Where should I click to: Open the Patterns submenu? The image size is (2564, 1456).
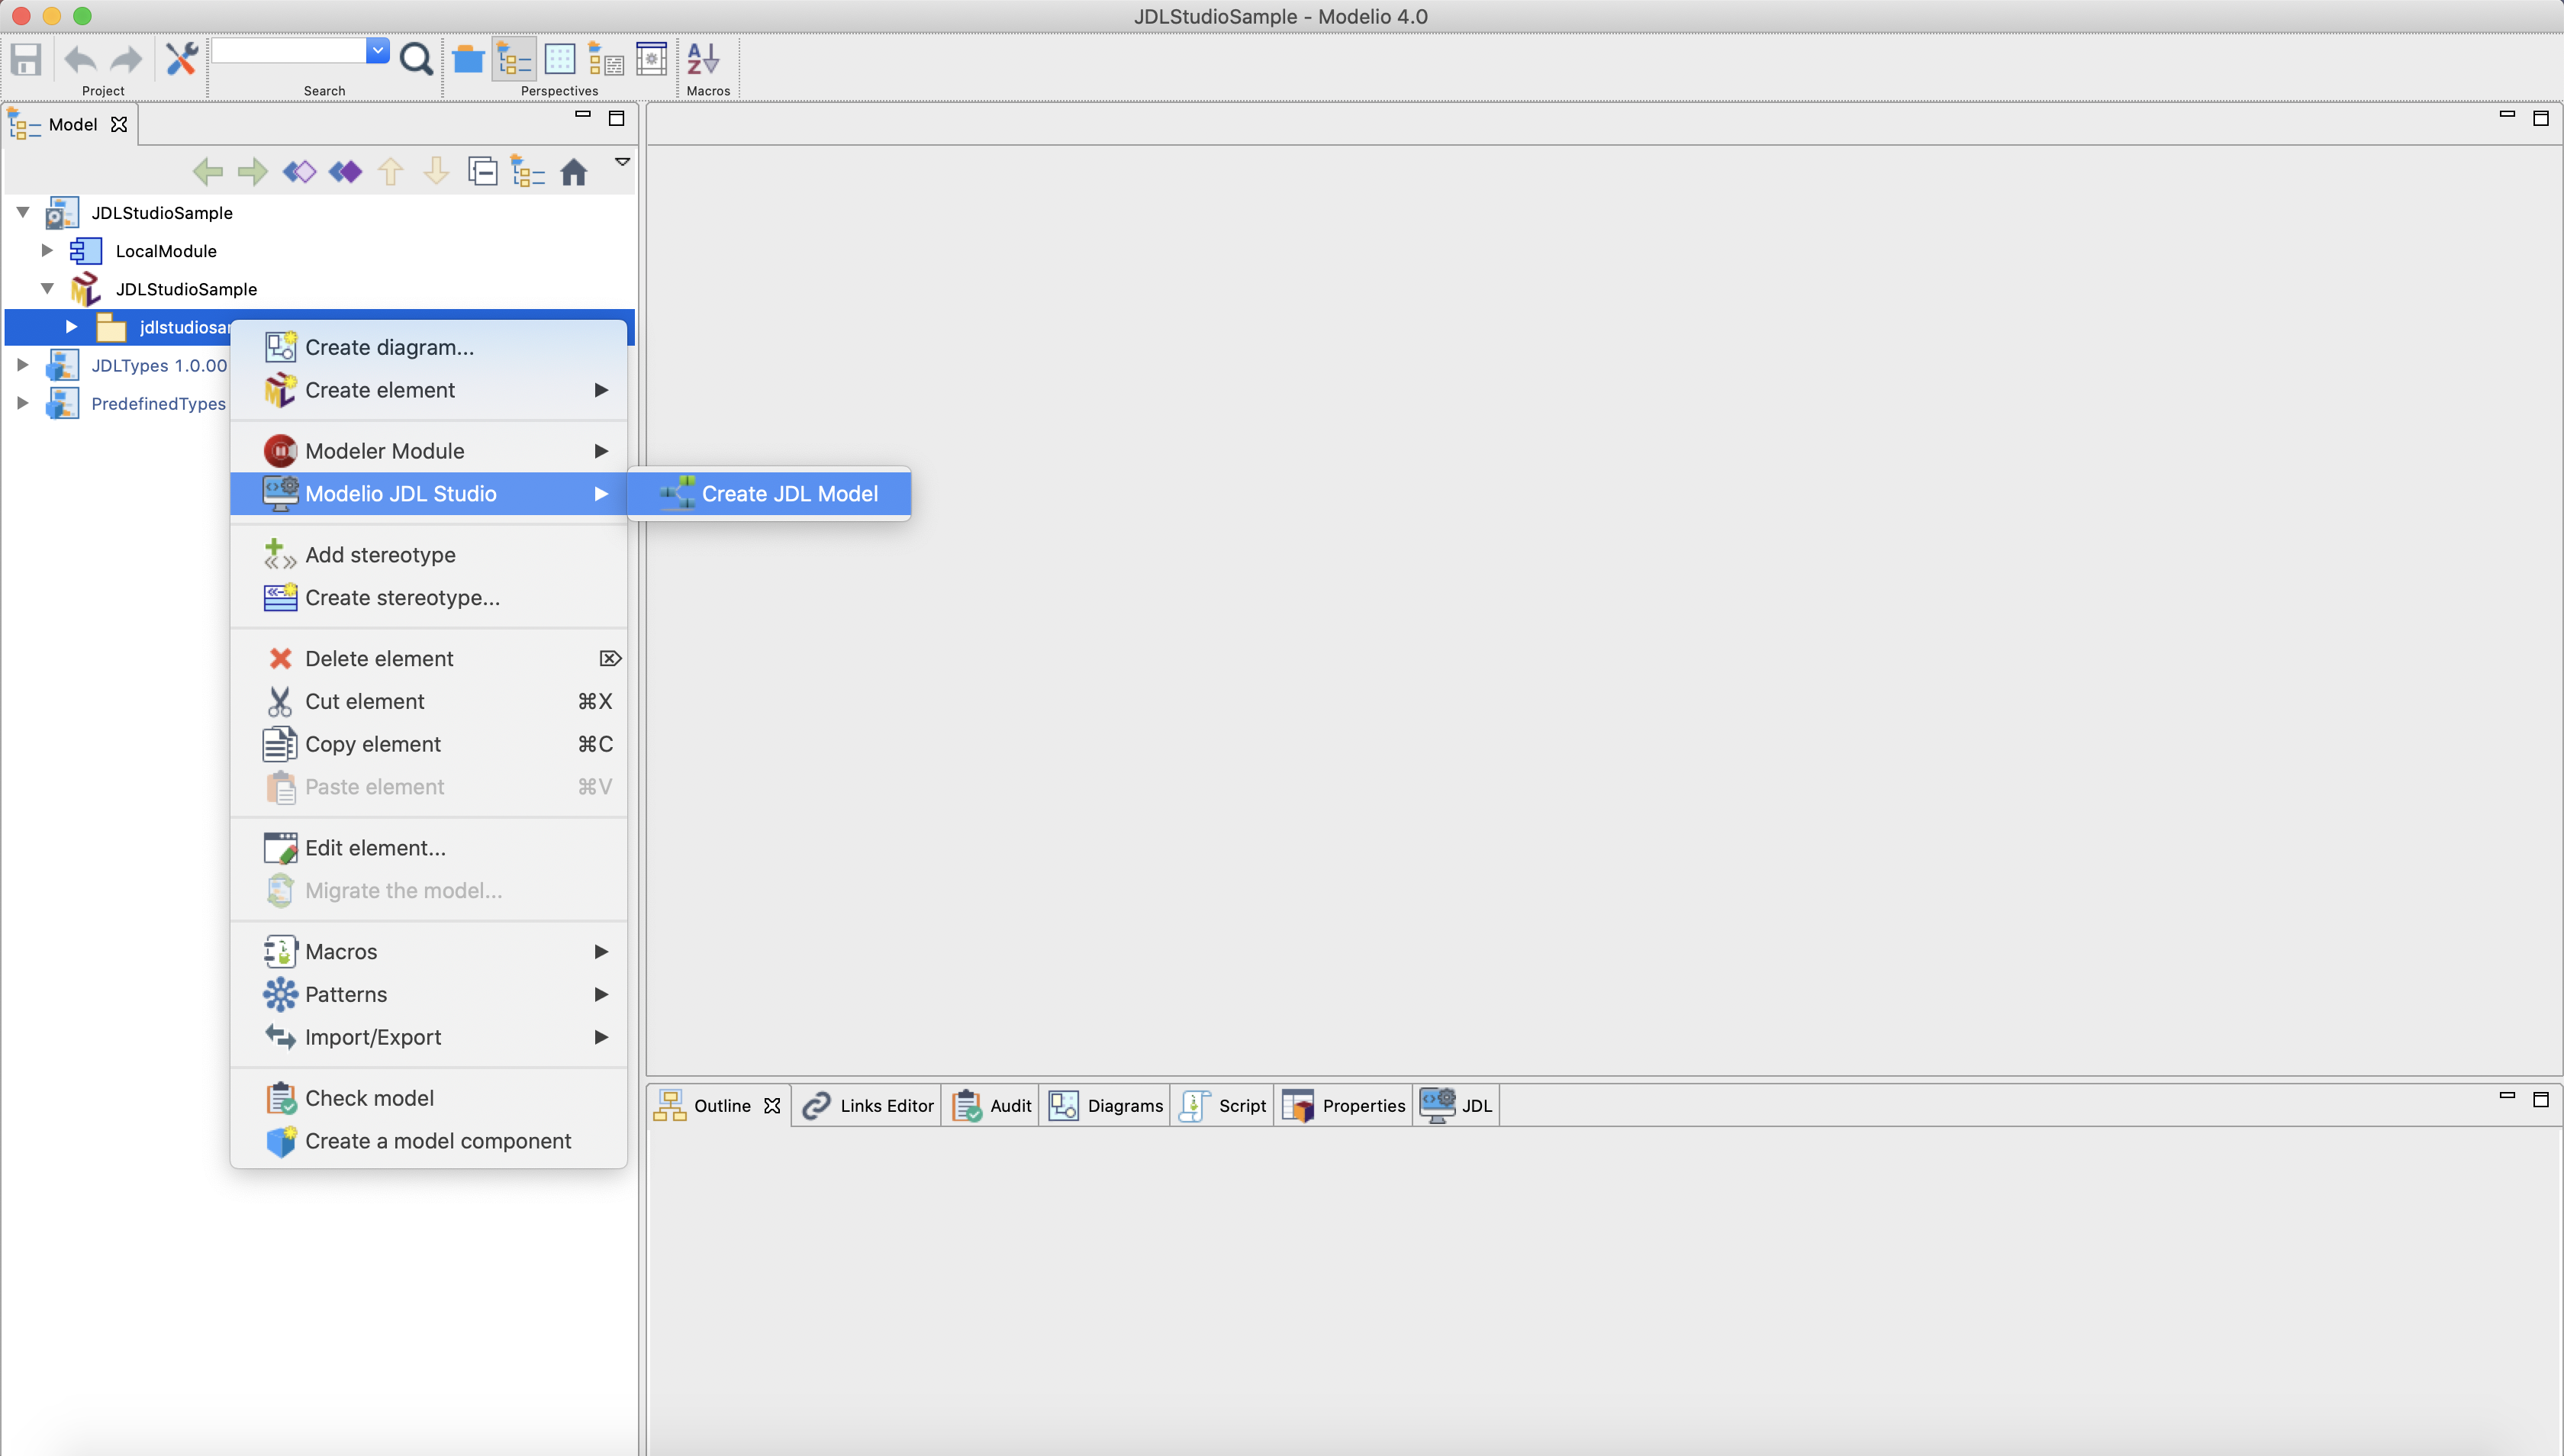pos(429,995)
